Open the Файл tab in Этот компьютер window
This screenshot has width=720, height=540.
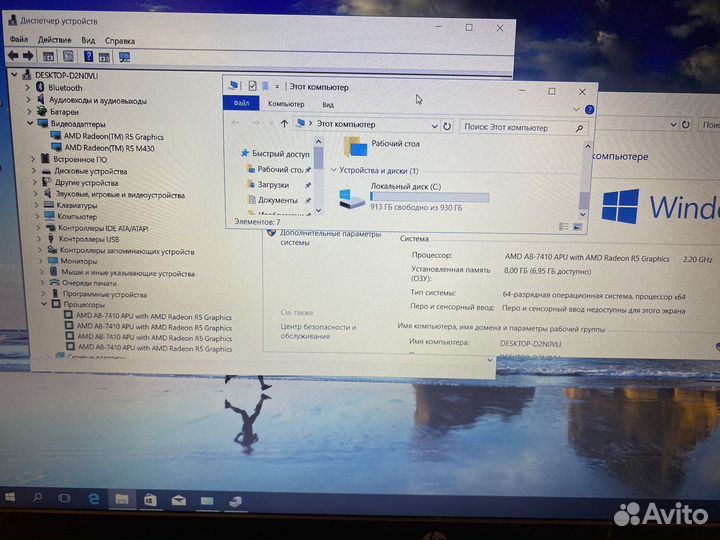pyautogui.click(x=241, y=103)
